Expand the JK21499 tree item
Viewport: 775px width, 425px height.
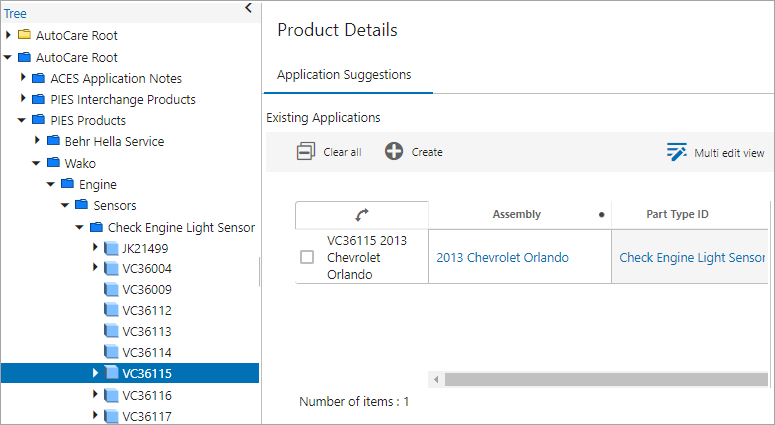[x=96, y=247]
